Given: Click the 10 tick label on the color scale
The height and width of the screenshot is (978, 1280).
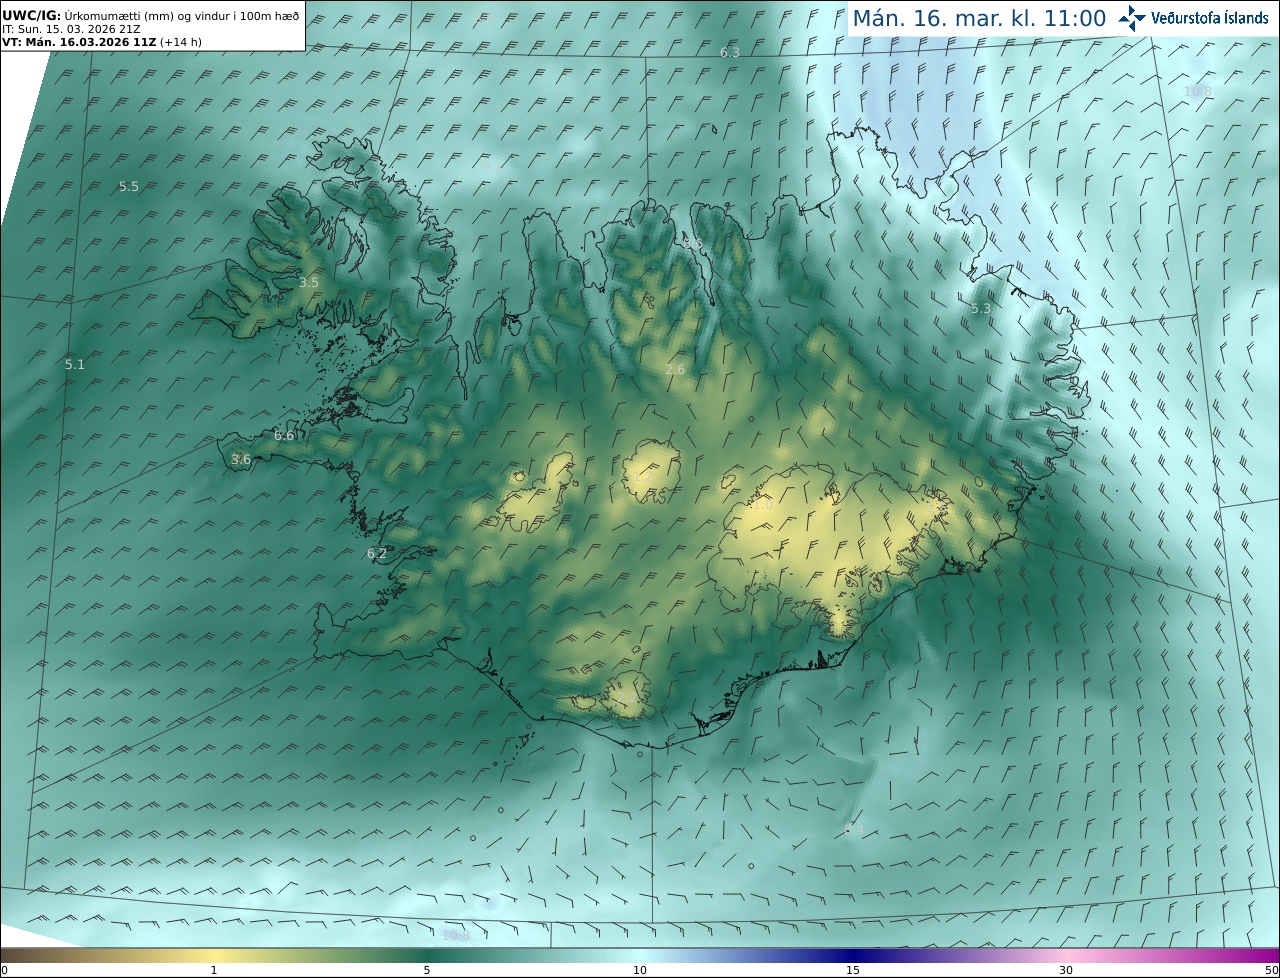Looking at the screenshot, I should pos(640,970).
